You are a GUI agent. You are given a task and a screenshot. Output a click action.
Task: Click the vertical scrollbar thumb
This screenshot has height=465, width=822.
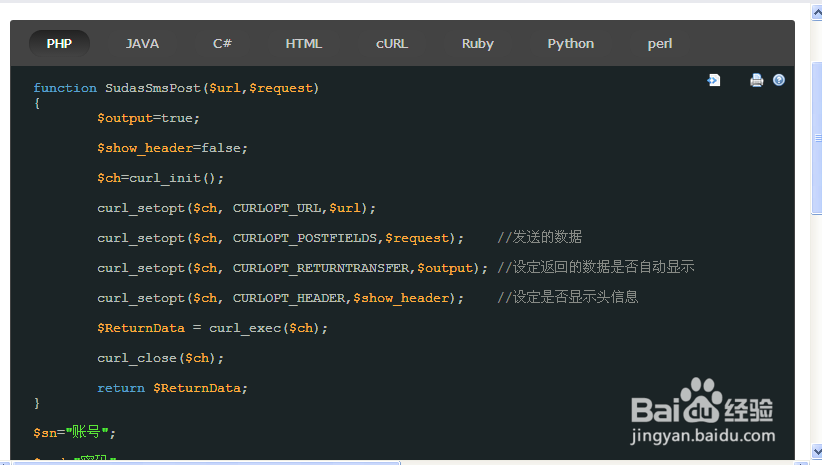[x=817, y=138]
